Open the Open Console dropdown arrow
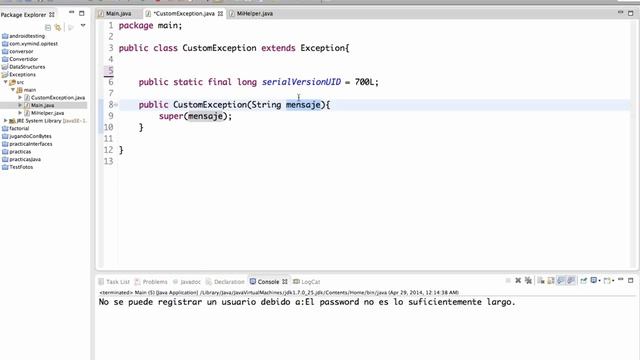This screenshot has width=640, height=360. (x=613, y=280)
